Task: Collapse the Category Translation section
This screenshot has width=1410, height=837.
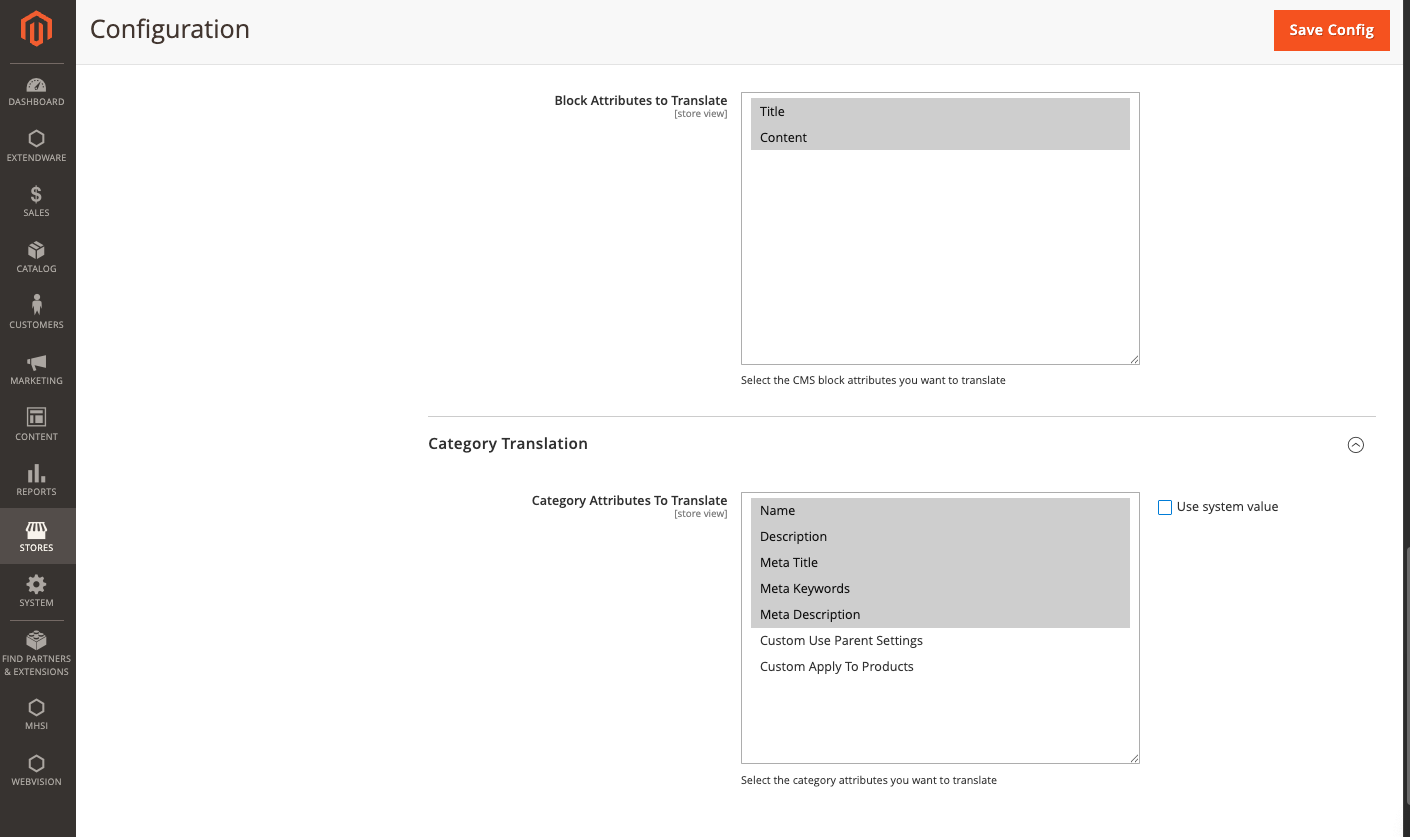Action: coord(1355,445)
